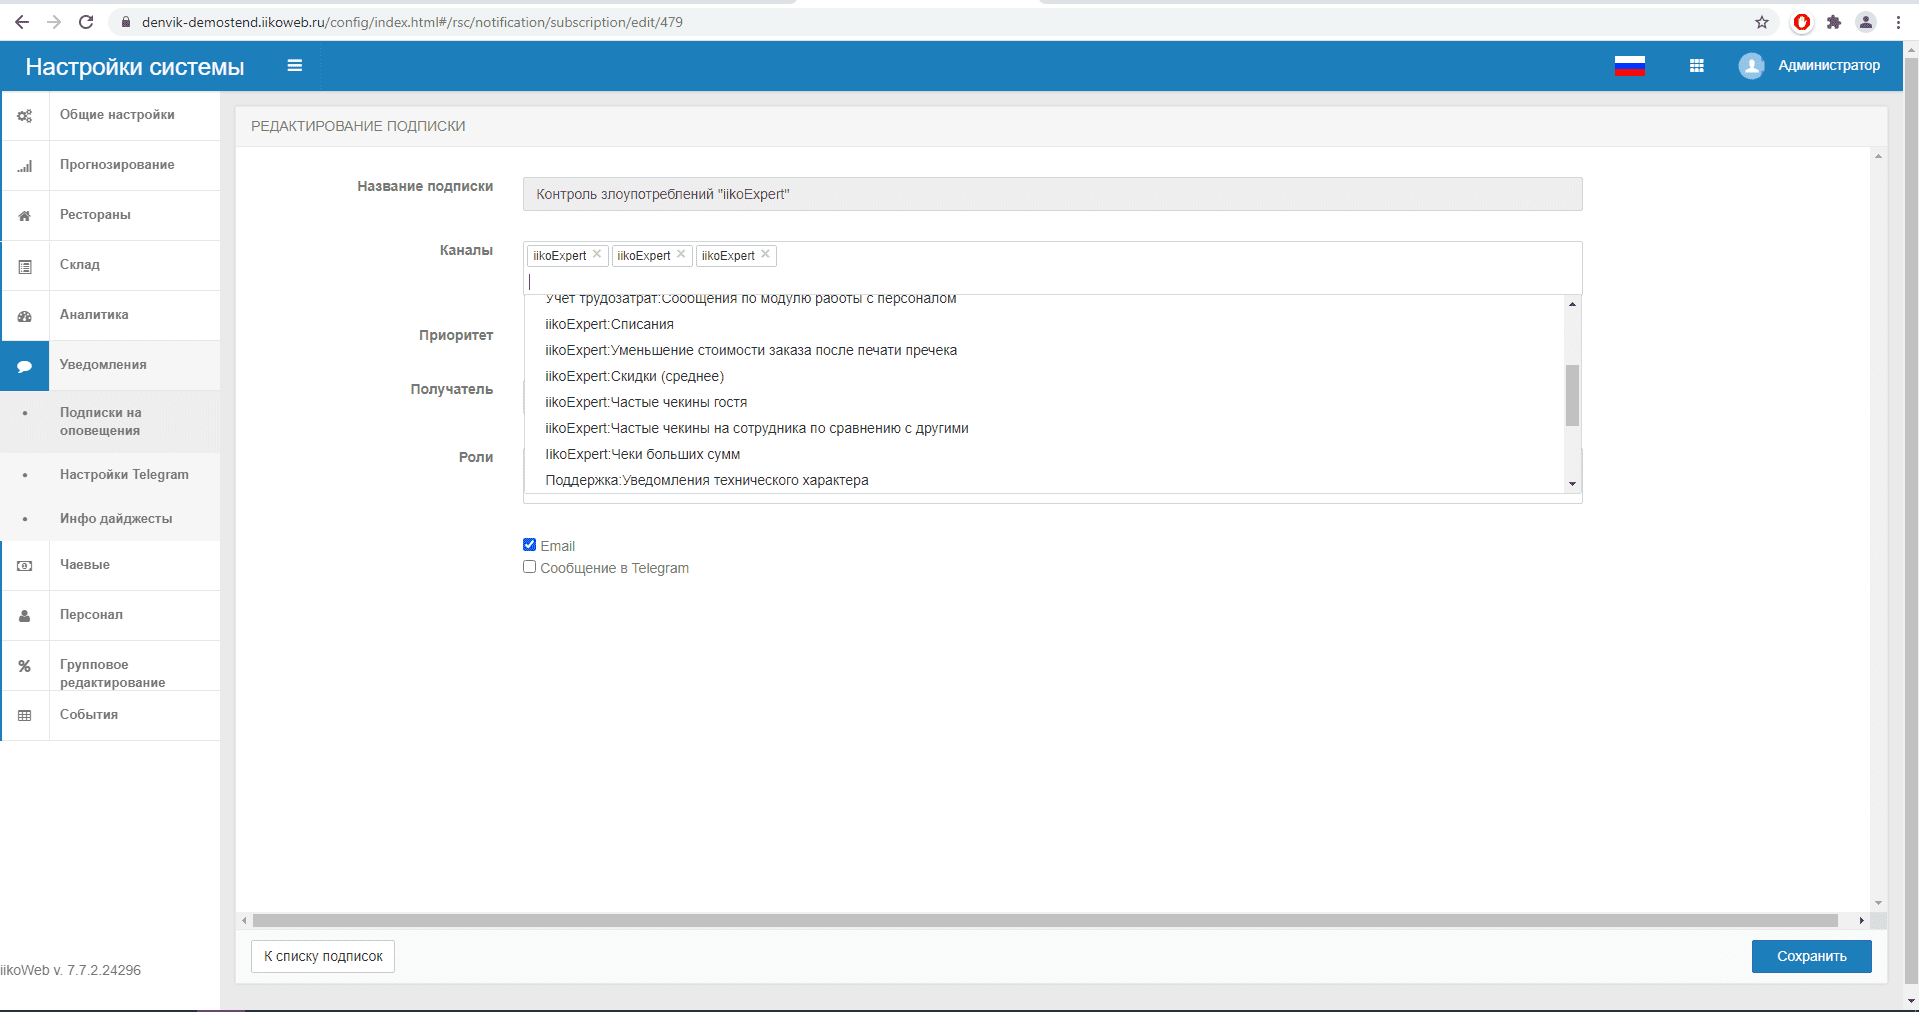Open the browser profile icon
The height and width of the screenshot is (1012, 1919).
[x=1866, y=22]
